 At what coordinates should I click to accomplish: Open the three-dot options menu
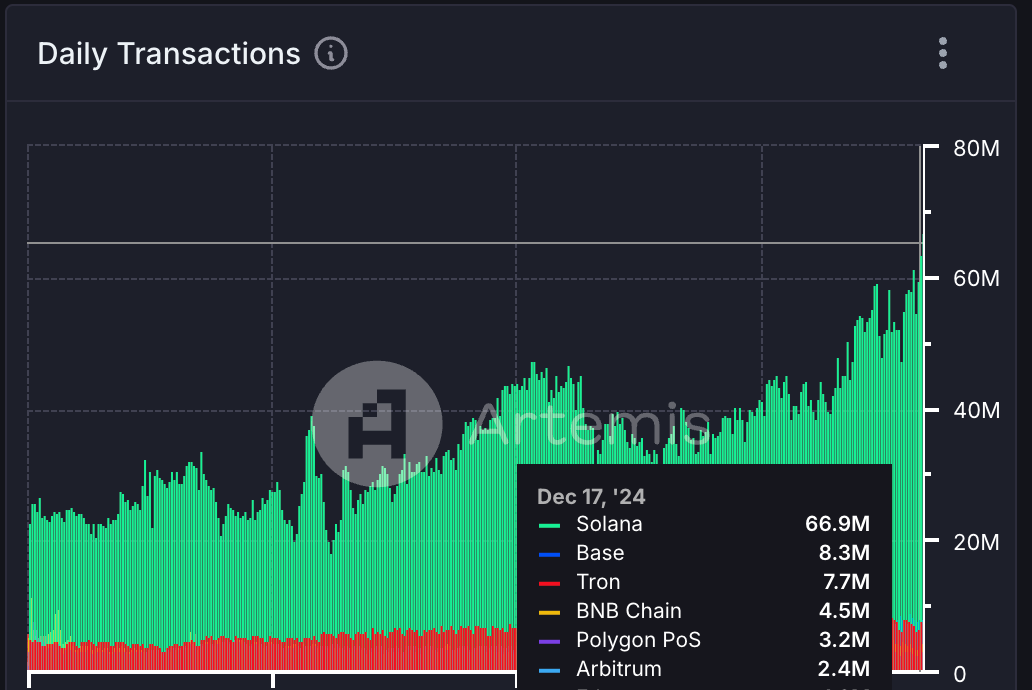(942, 53)
